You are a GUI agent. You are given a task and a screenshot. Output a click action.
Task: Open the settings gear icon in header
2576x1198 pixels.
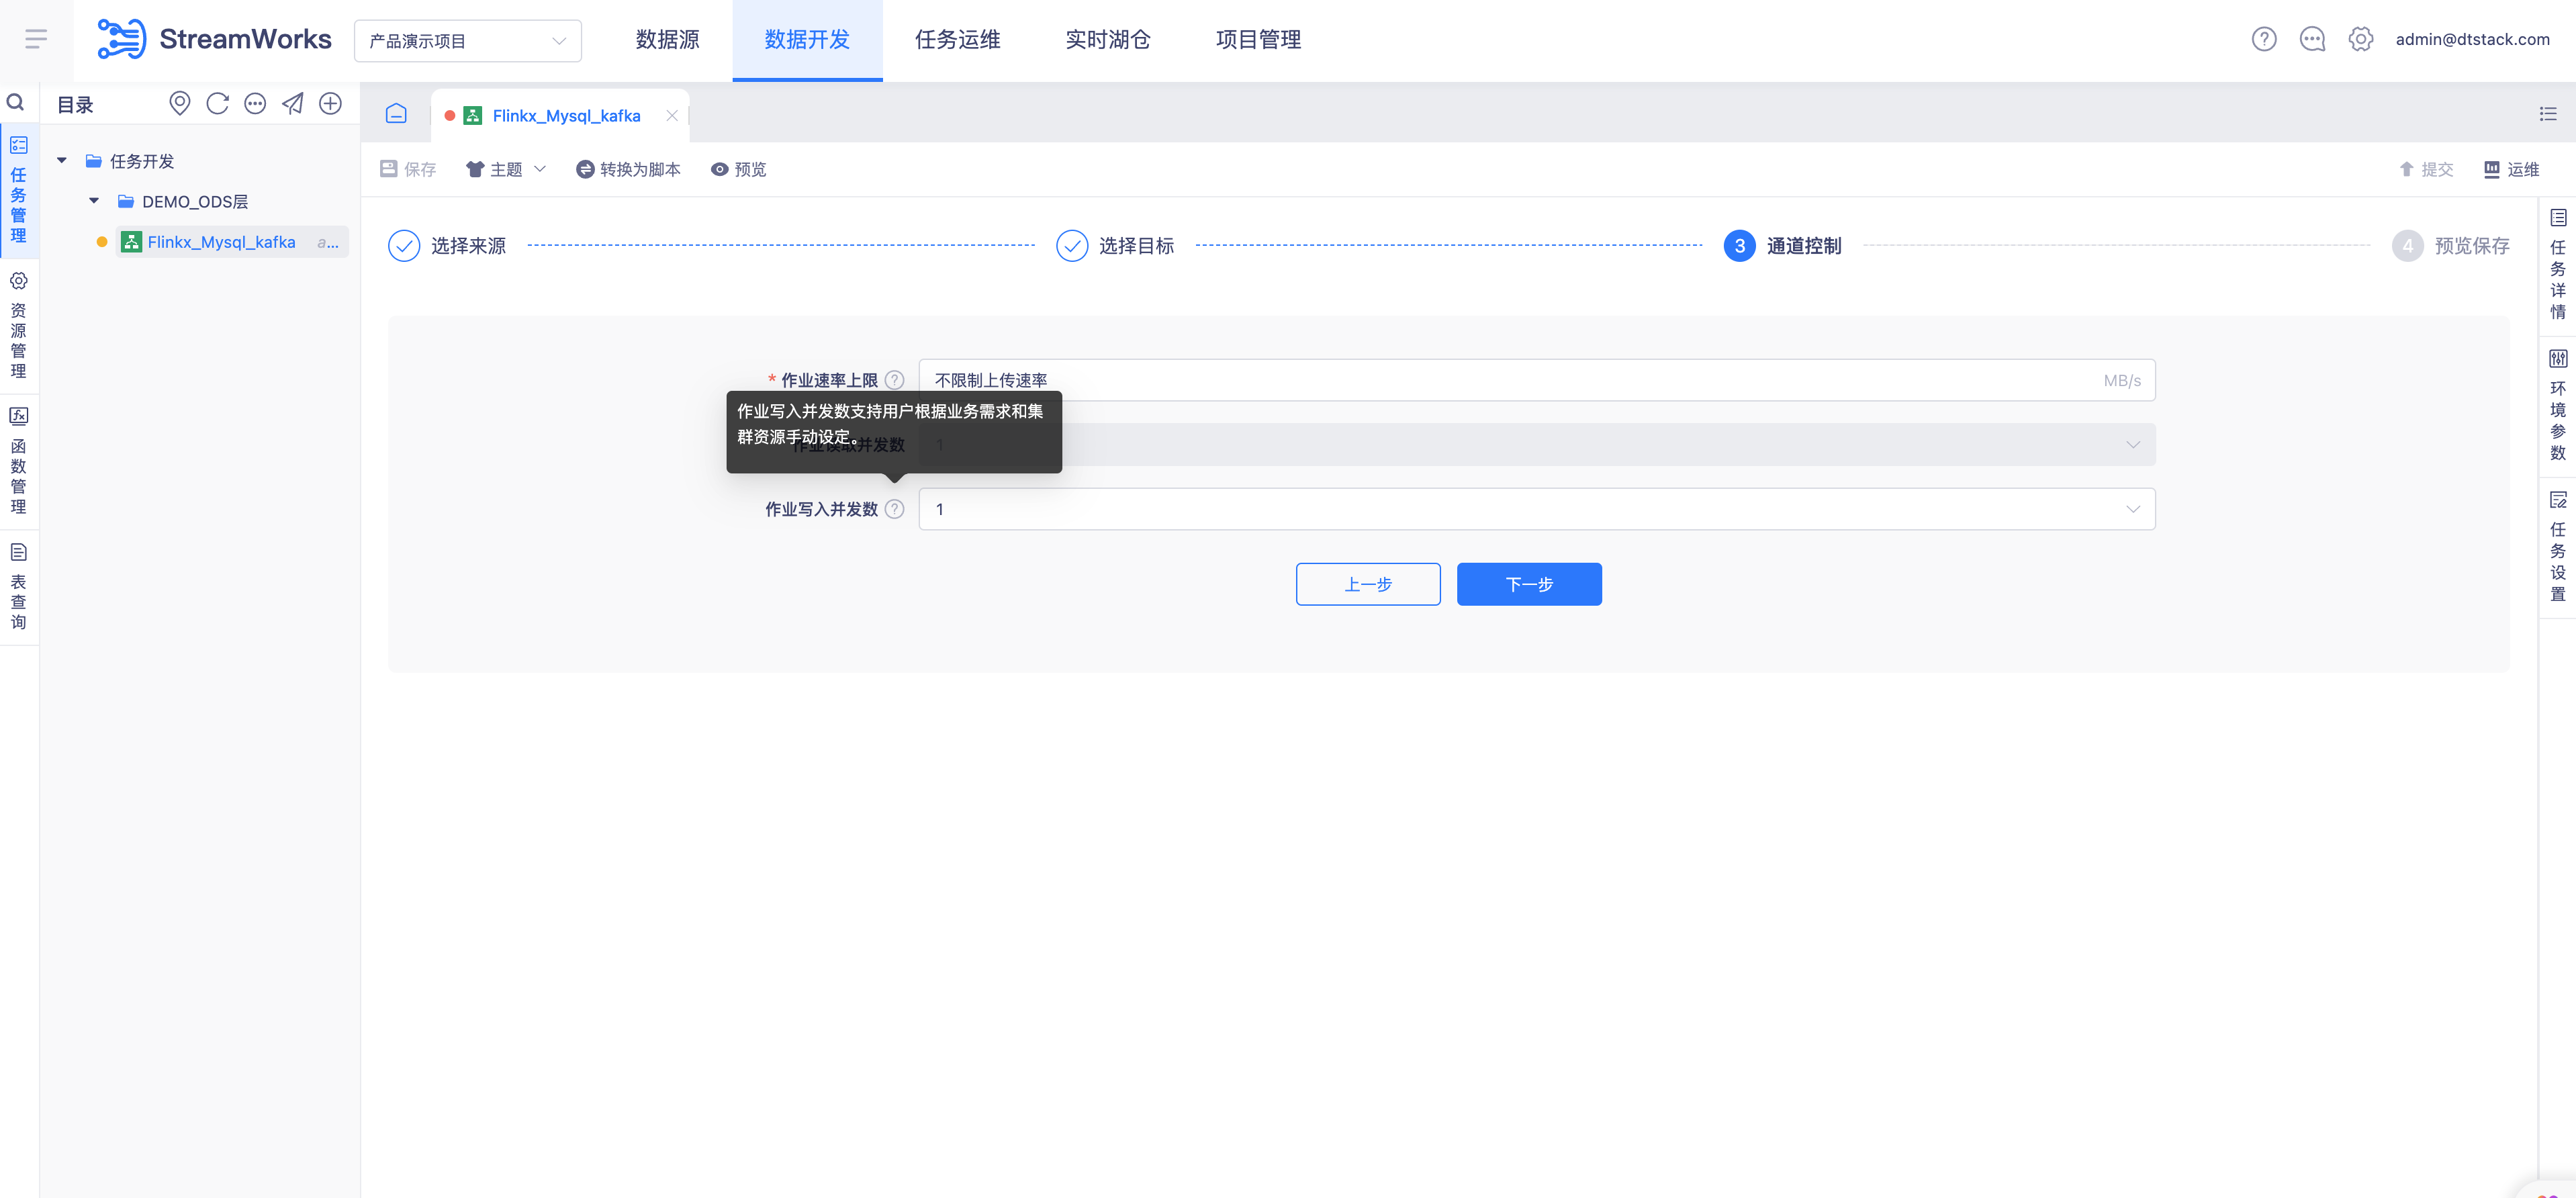2360,39
